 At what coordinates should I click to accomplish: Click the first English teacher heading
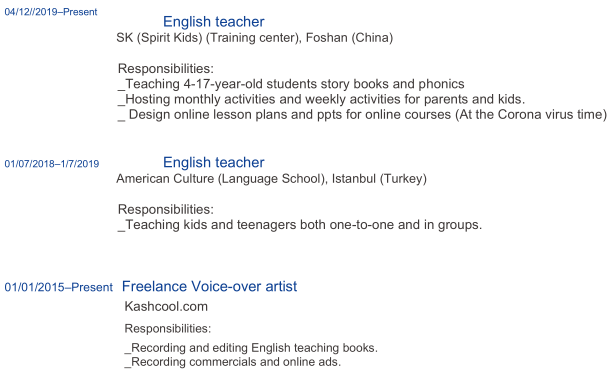213,22
